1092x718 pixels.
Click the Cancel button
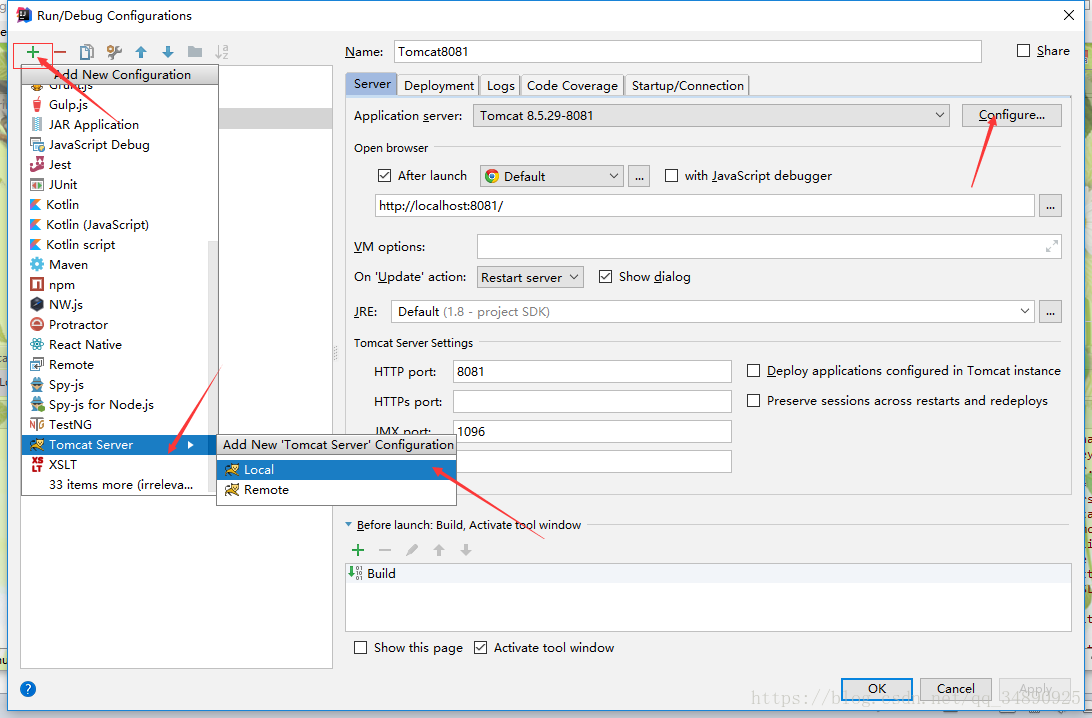click(956, 689)
